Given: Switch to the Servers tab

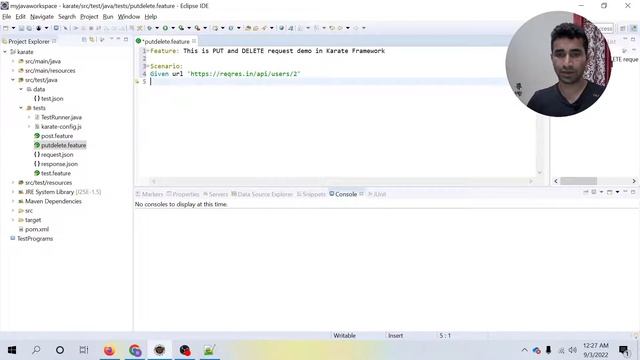Looking at the screenshot, I should (216, 194).
